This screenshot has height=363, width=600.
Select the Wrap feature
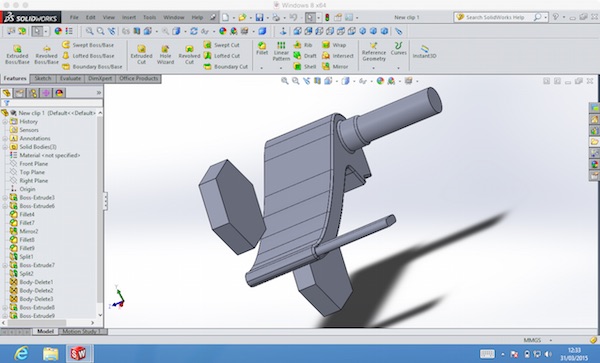(334, 45)
